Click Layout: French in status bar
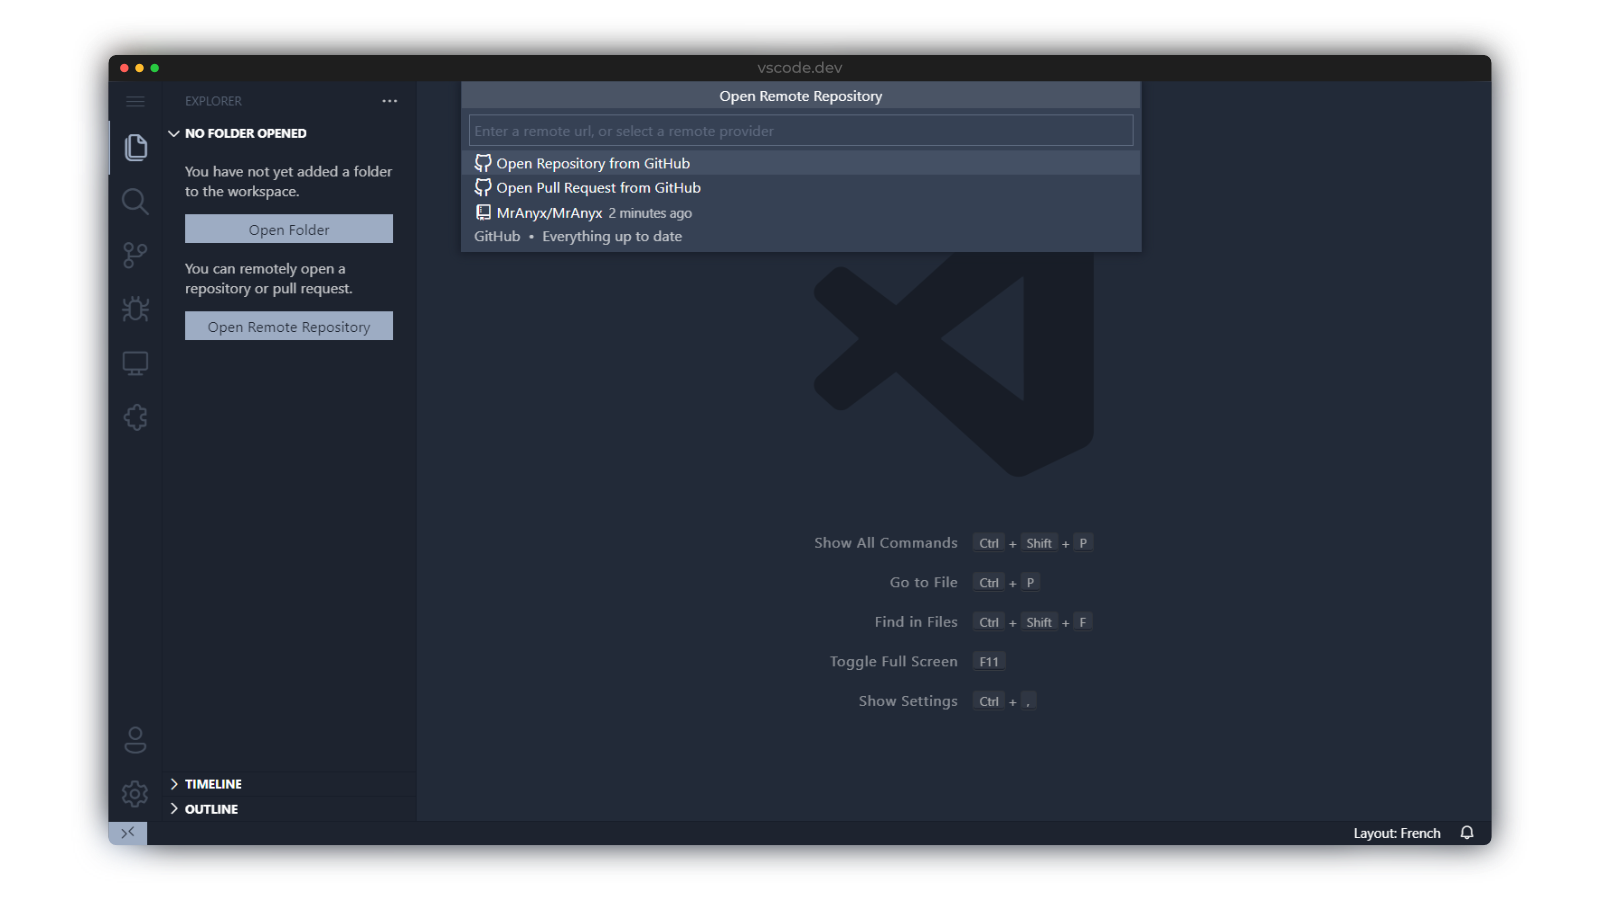Screen dimensions: 1600x900 [1397, 833]
